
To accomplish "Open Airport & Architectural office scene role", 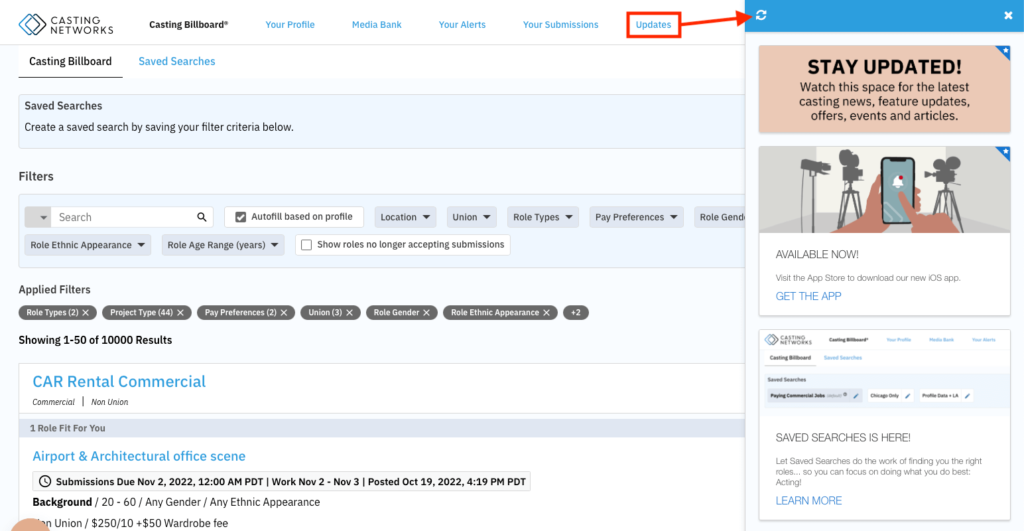I will [139, 456].
